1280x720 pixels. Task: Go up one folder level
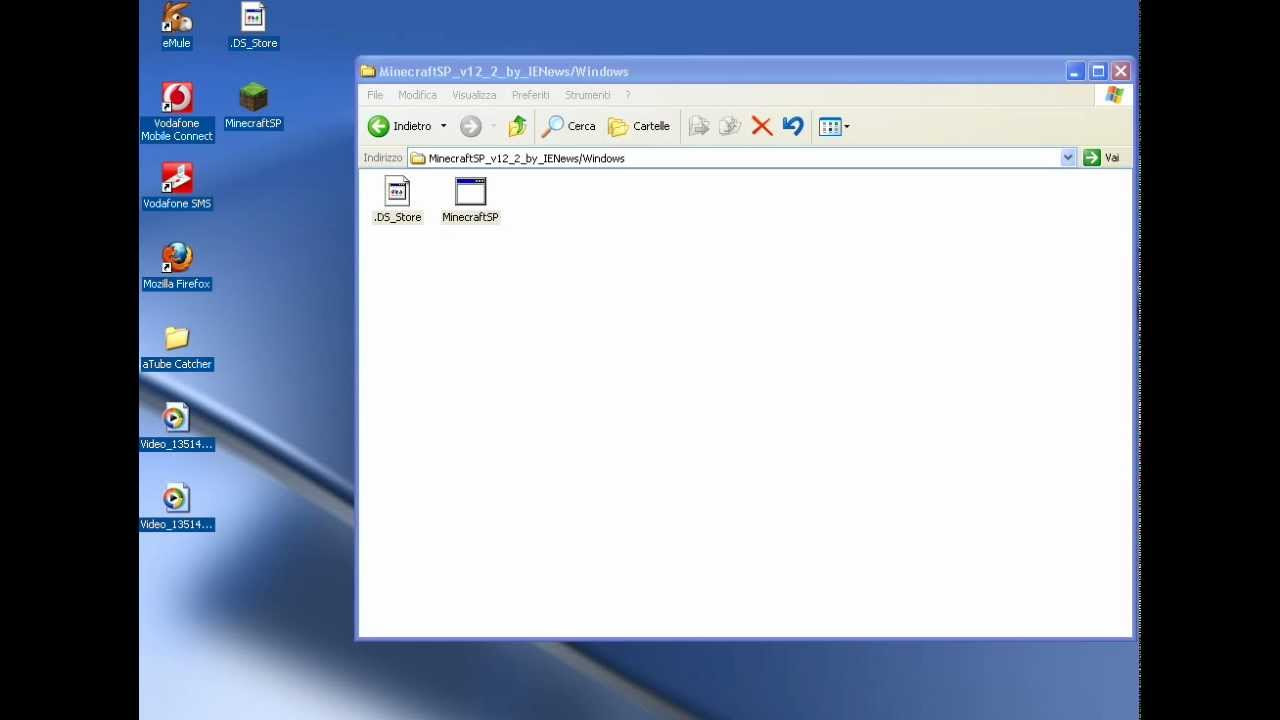(x=517, y=126)
